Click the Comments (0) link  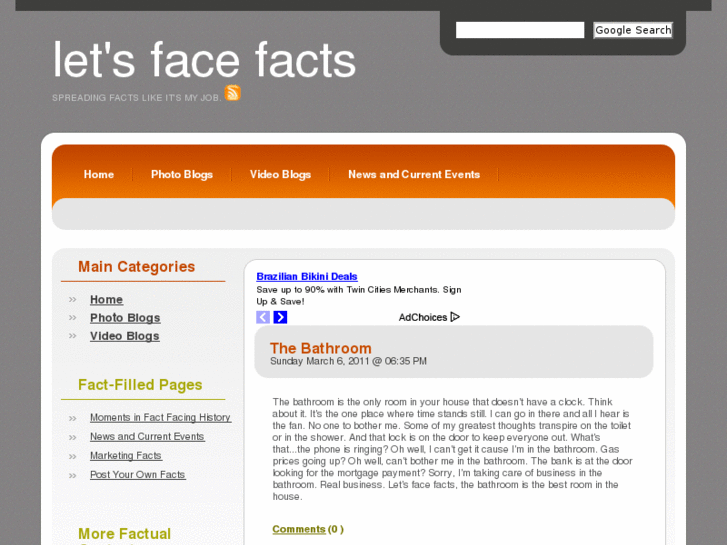(308, 529)
